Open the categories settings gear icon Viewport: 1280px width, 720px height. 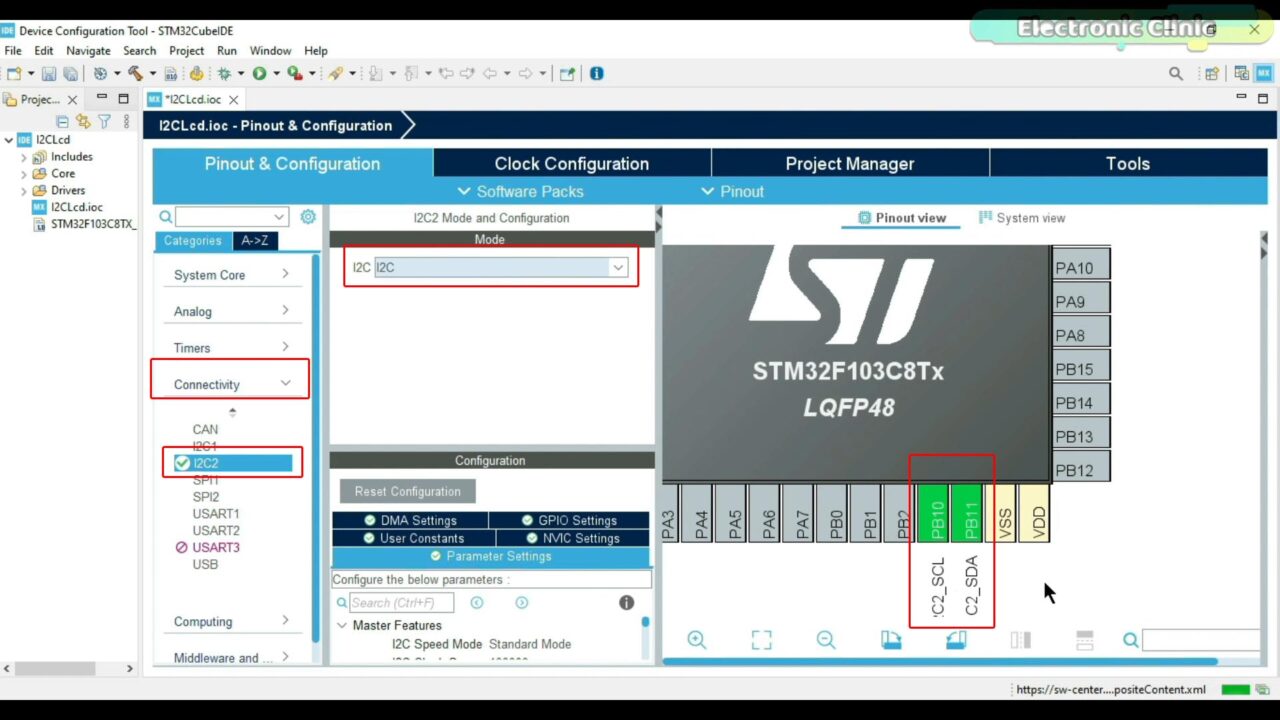click(308, 217)
